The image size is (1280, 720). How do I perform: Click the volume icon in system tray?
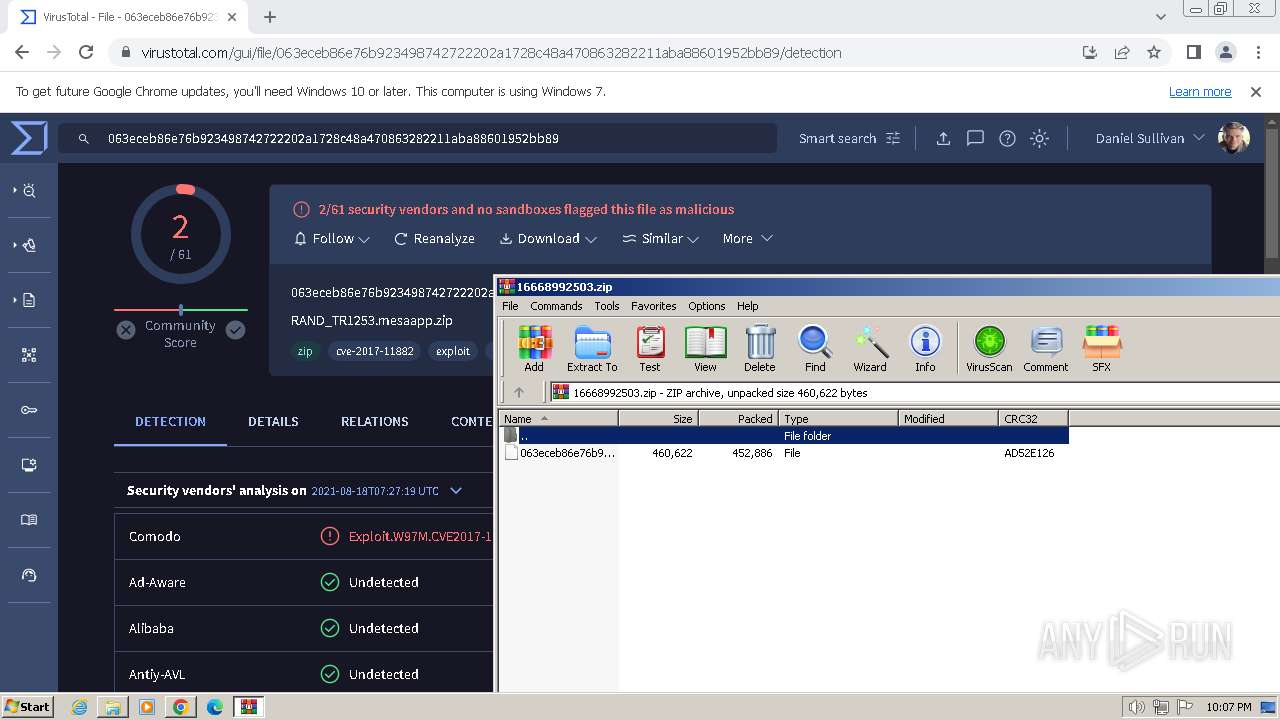click(1137, 707)
